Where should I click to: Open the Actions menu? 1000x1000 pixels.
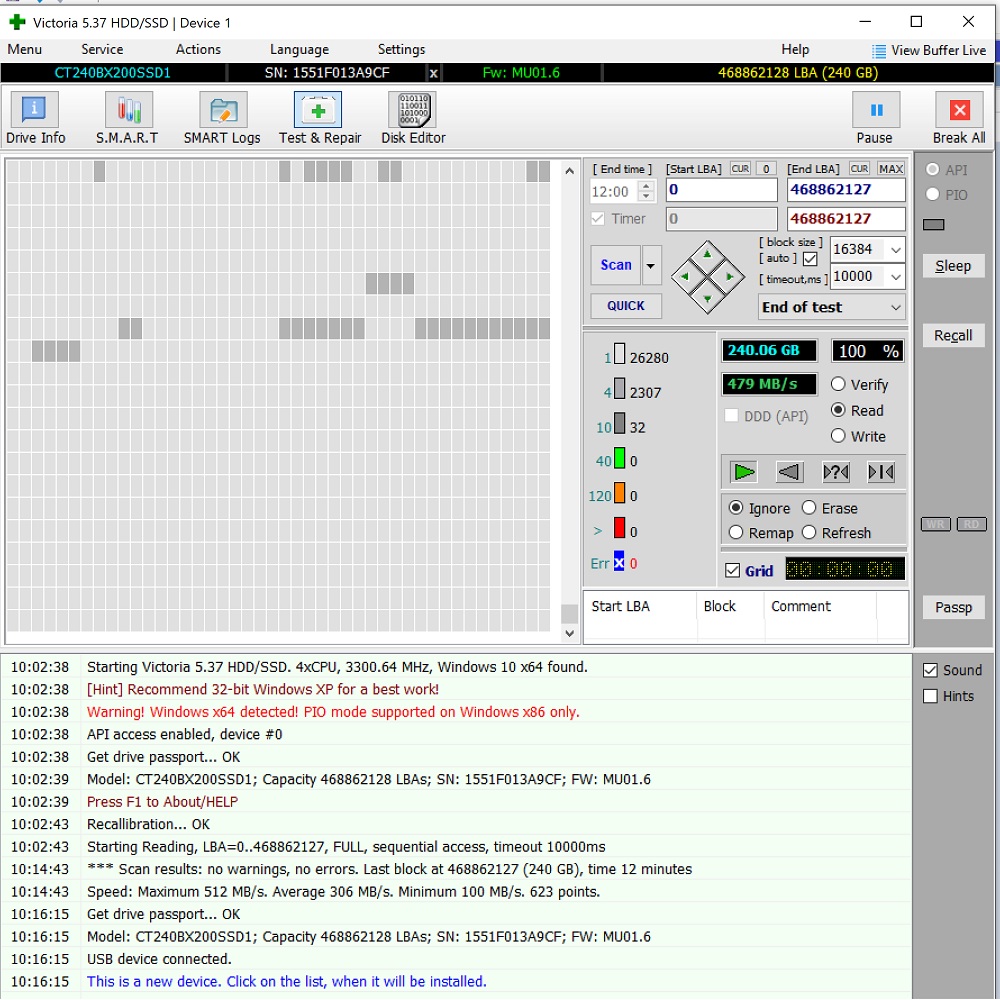[x=198, y=50]
